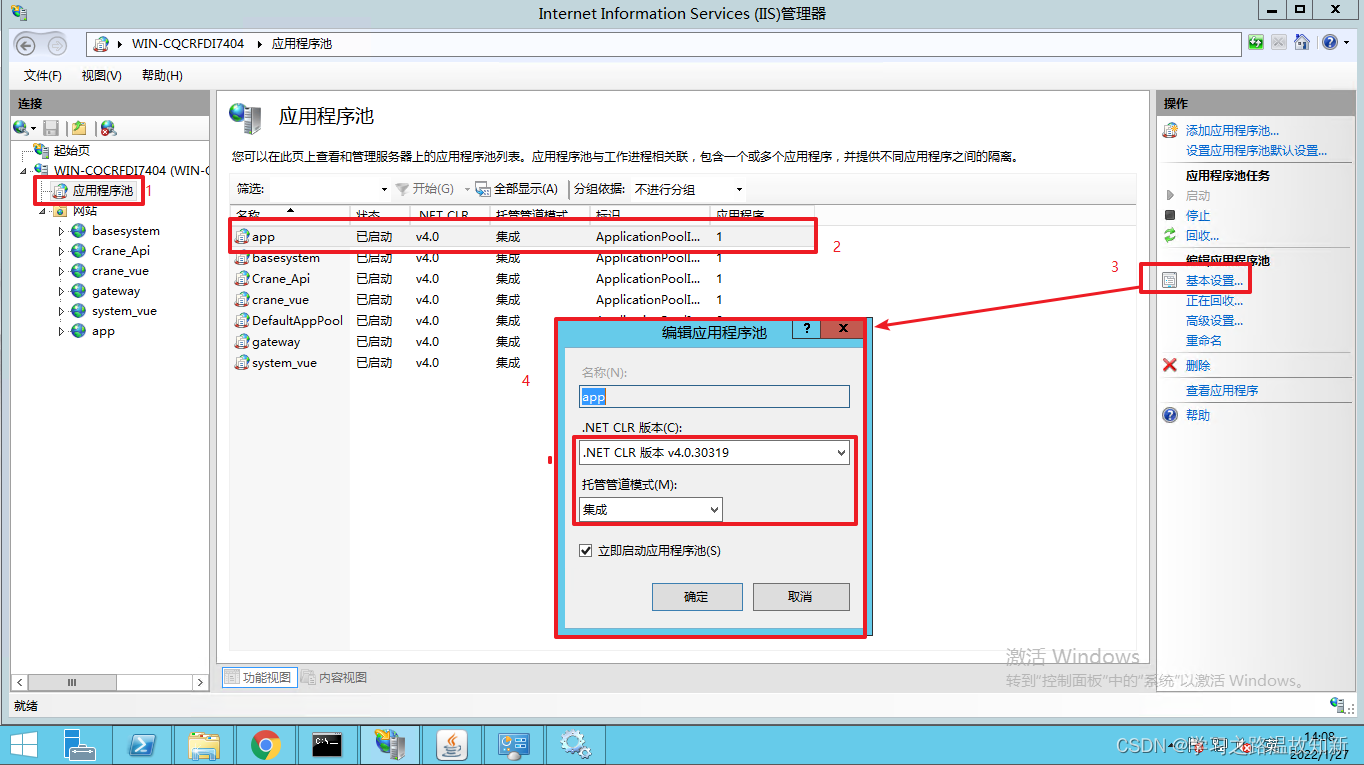Select the Crane_Api row in pool list
1364x765 pixels.
pyautogui.click(x=522, y=279)
